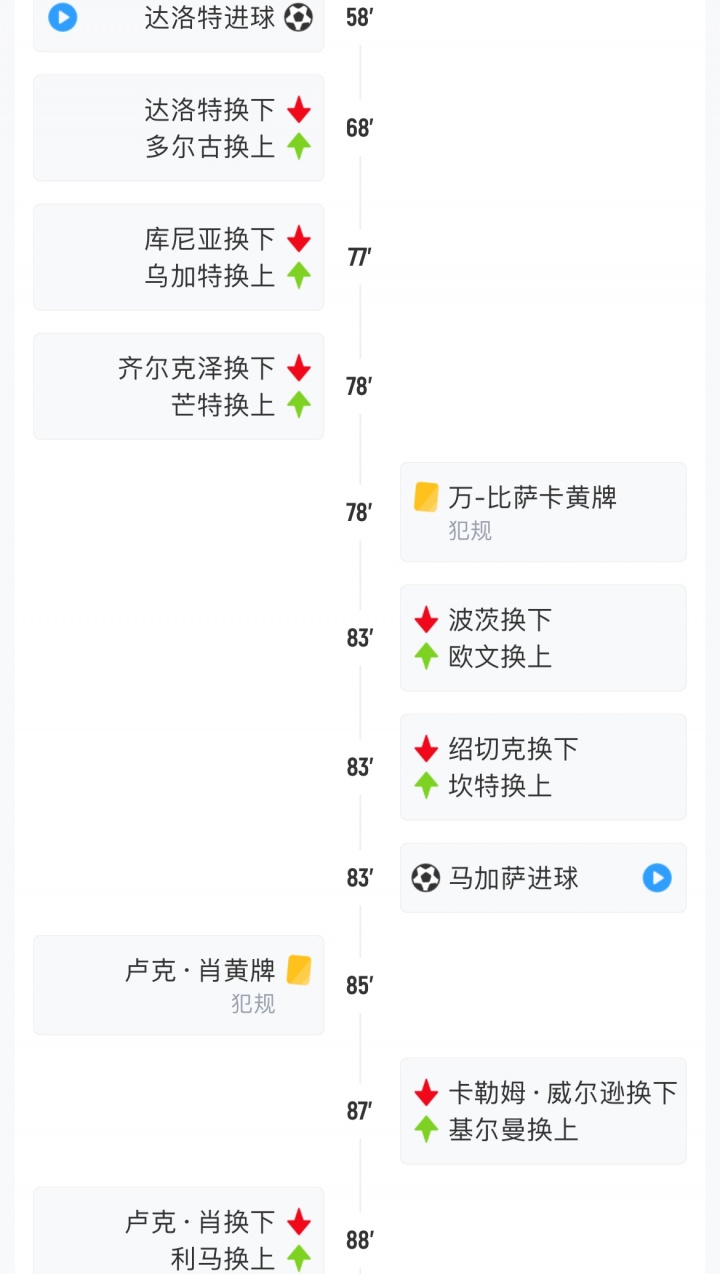Click the yellow card icon beside 卢克·肖黄牌

click(x=299, y=970)
